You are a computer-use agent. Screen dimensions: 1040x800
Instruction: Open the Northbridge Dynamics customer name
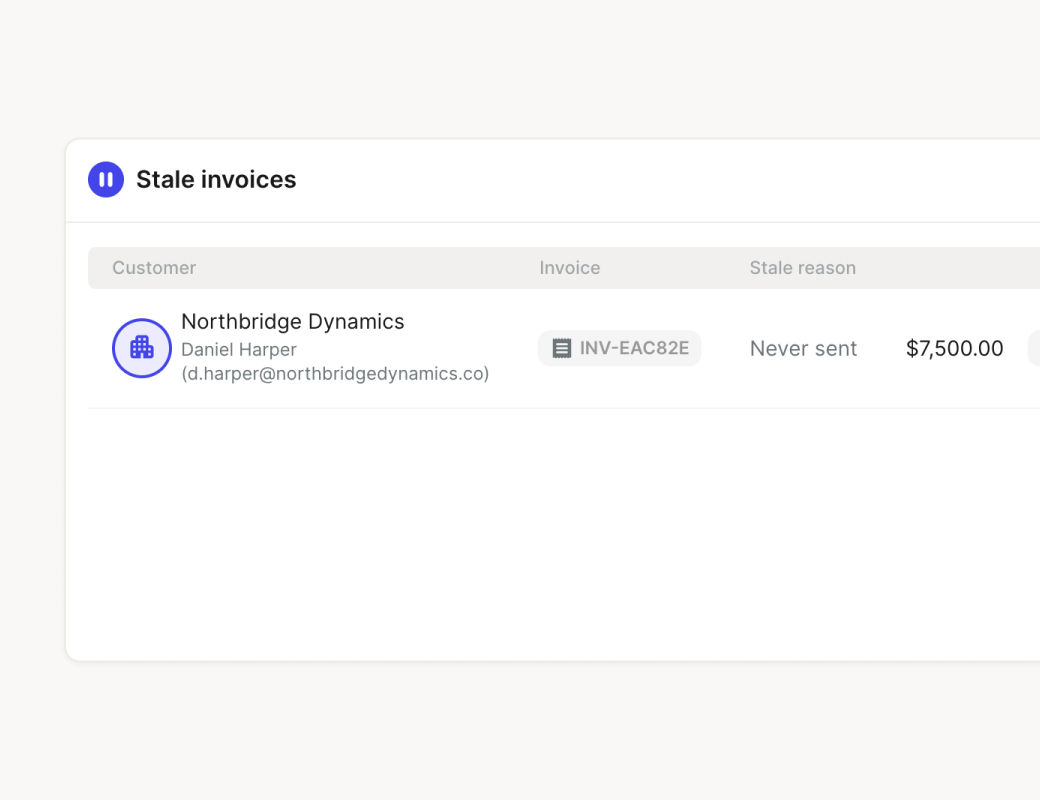292,322
